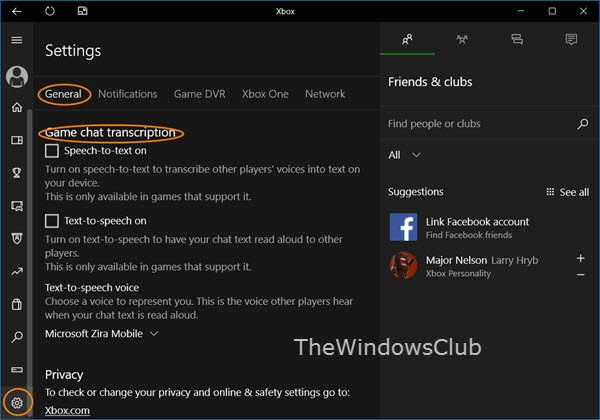
Task: Select the Game DVR settings tab
Action: [x=199, y=94]
